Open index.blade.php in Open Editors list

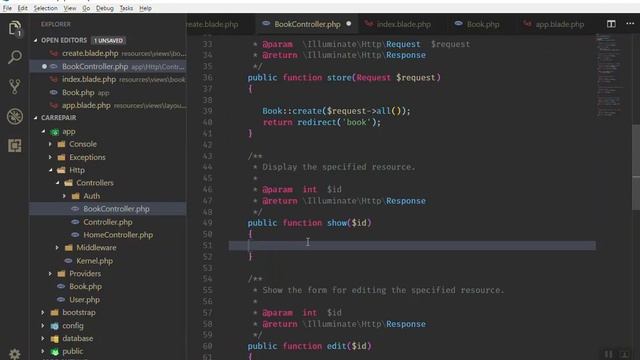click(x=108, y=80)
